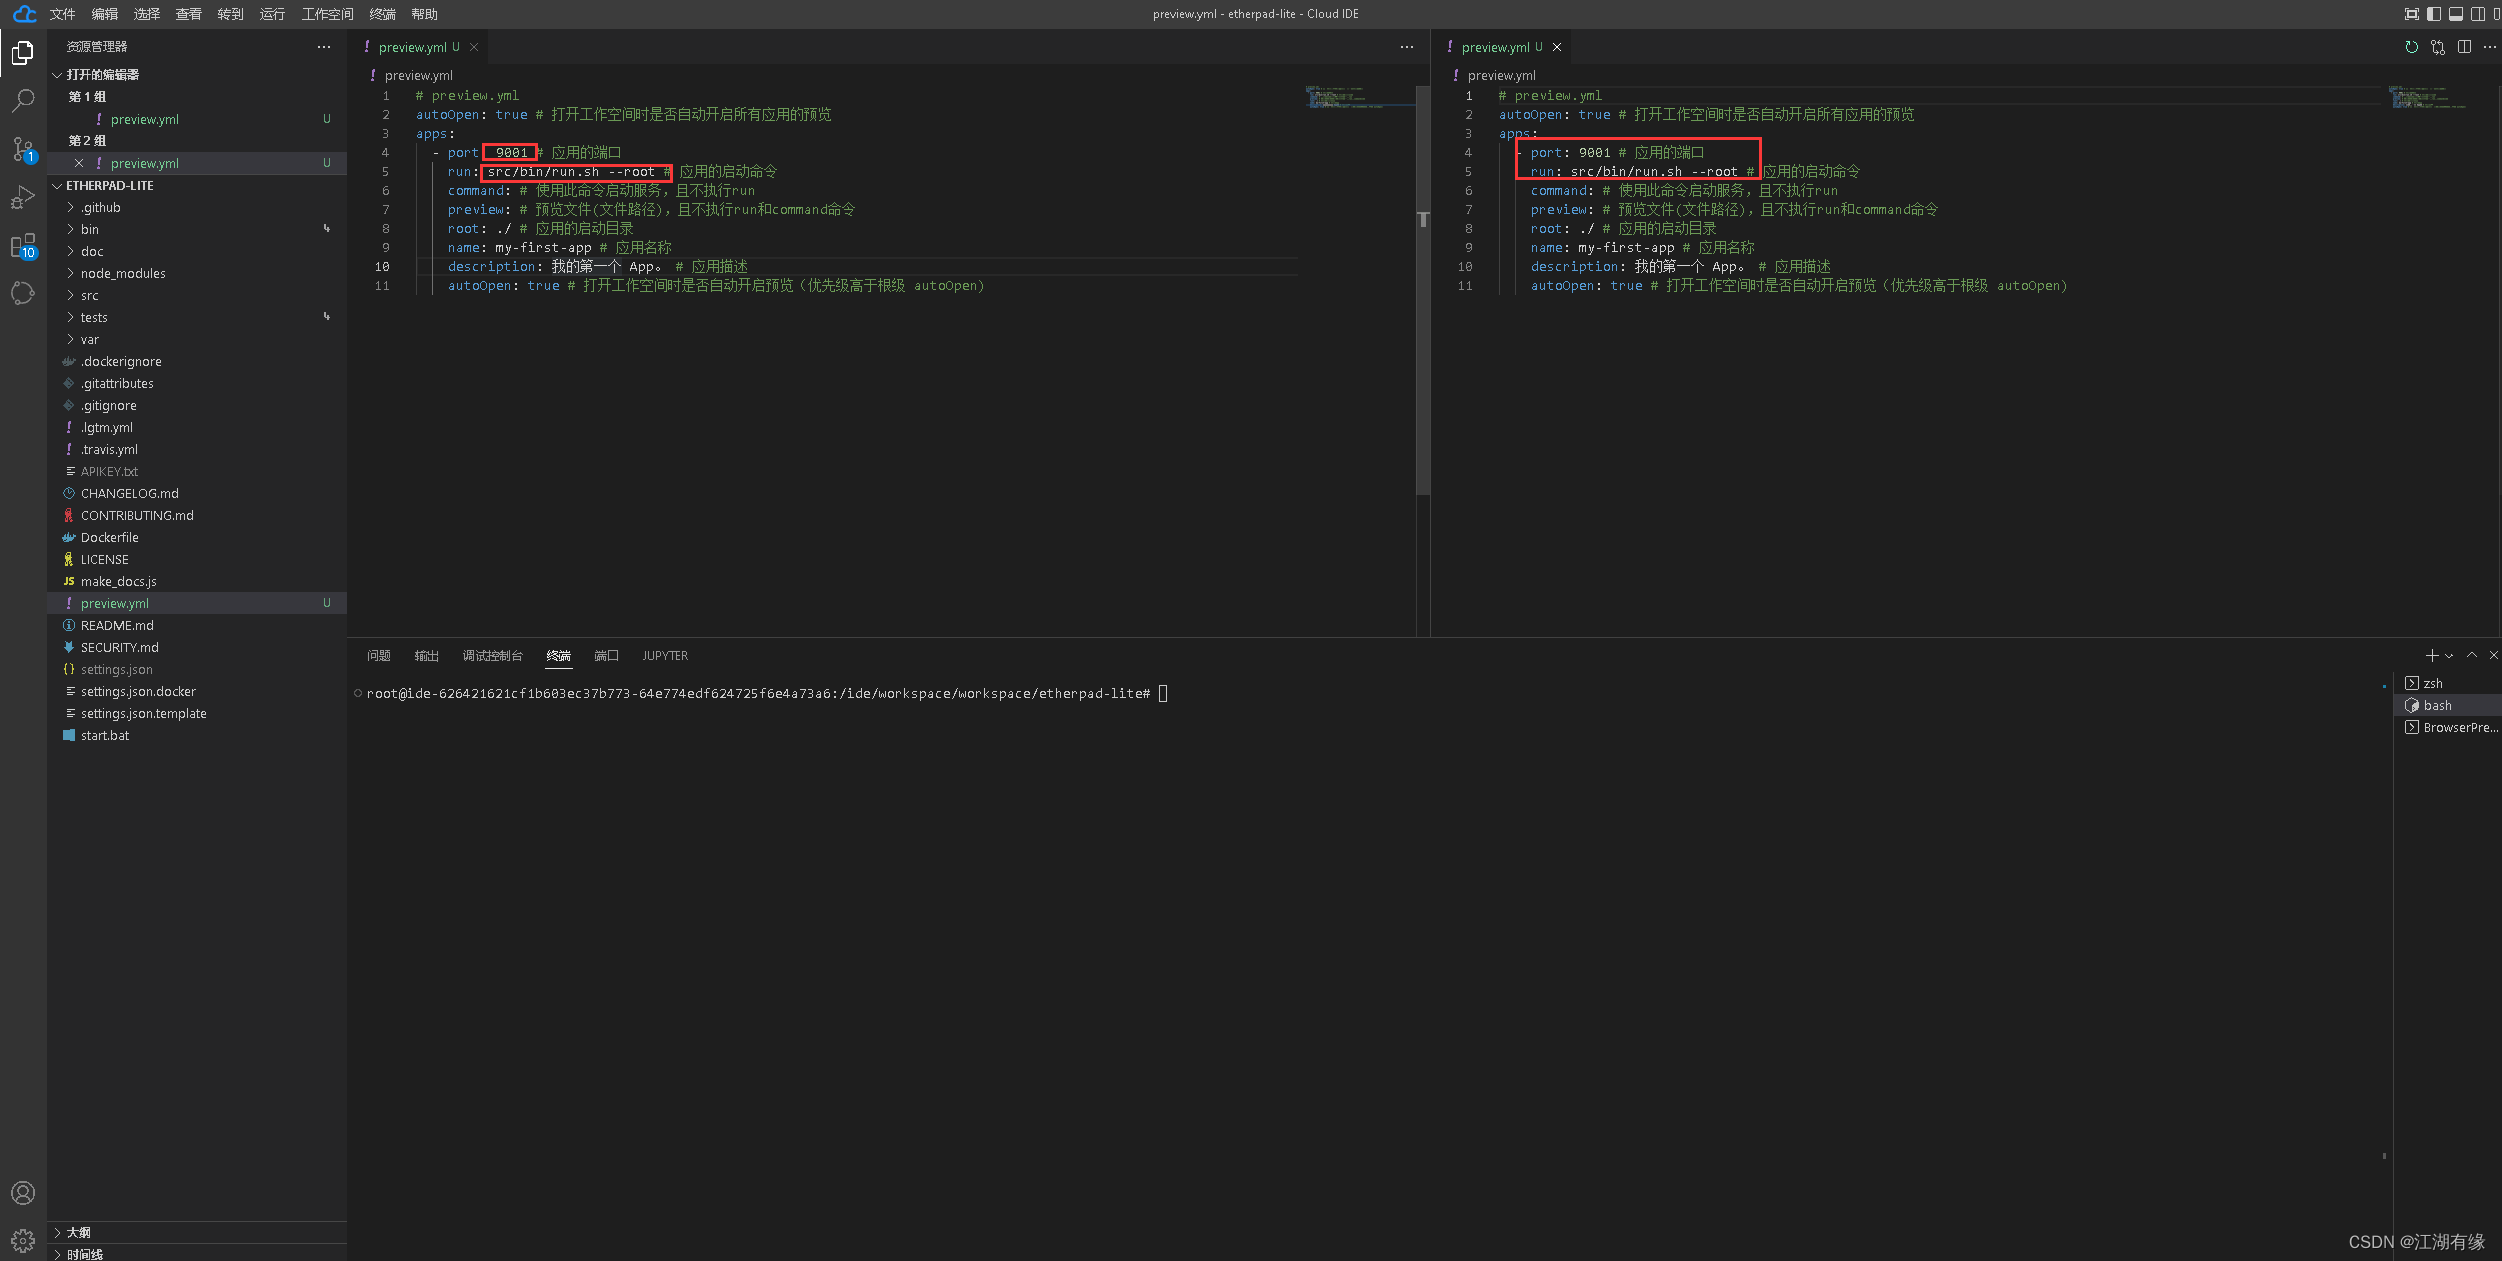
Task: Open the Run and Debug view
Action: (x=23, y=197)
